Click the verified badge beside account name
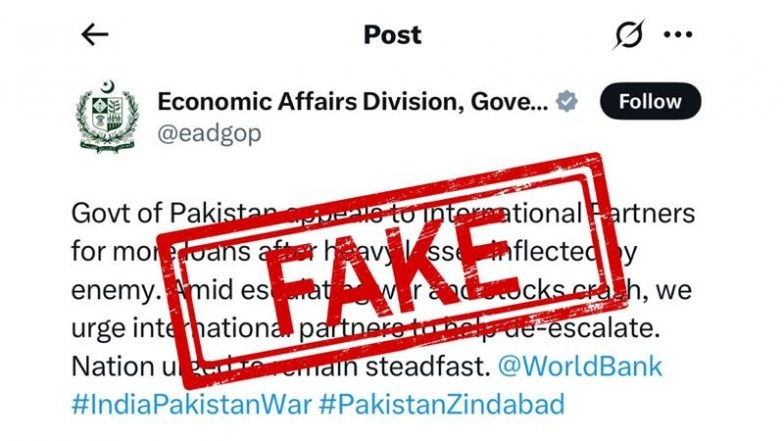This screenshot has width=784, height=441. tap(566, 102)
